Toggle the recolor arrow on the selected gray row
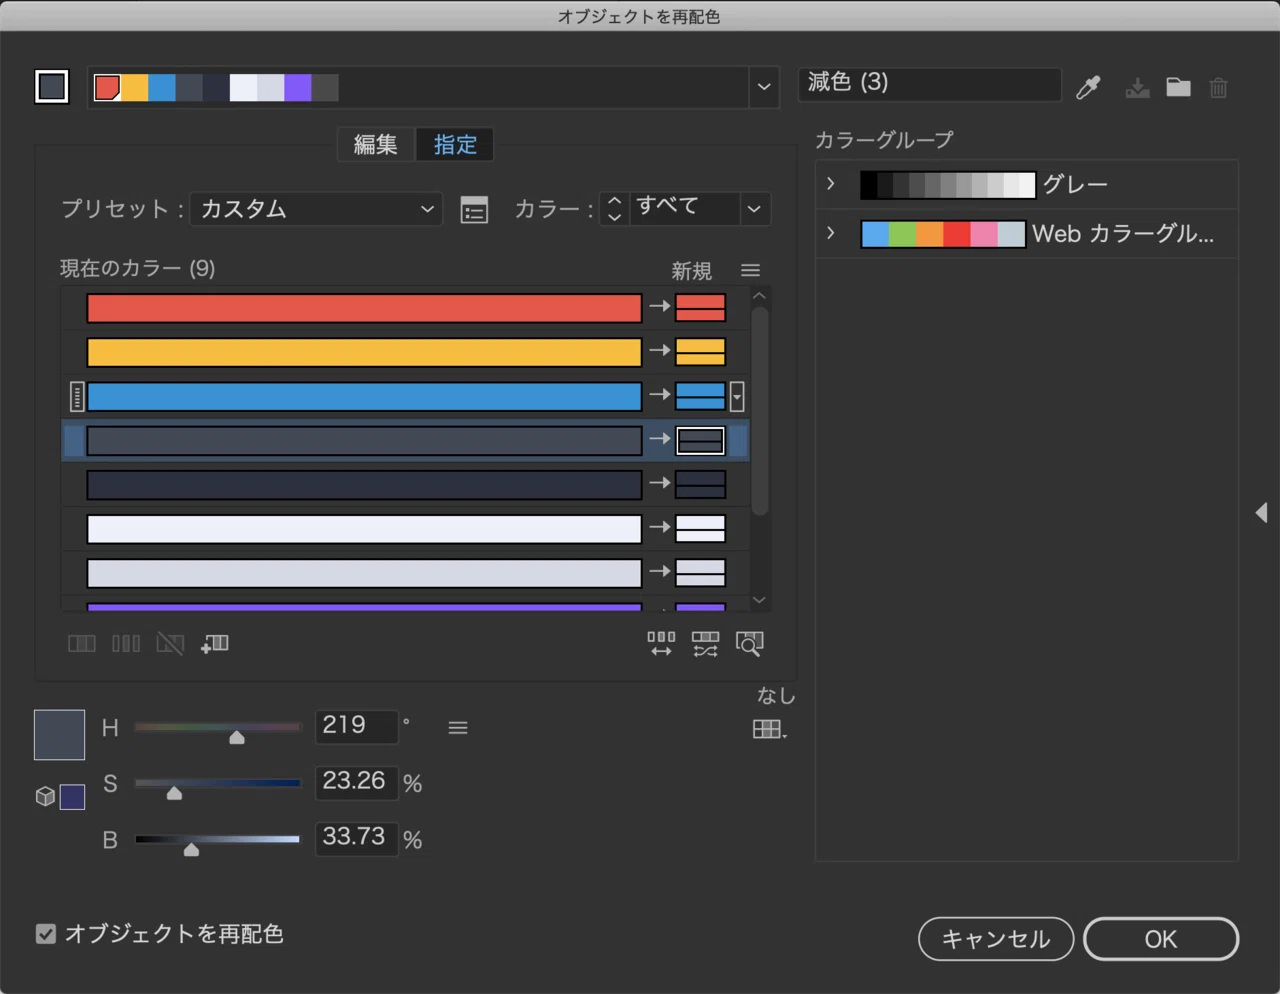Image resolution: width=1280 pixels, height=994 pixels. [659, 438]
